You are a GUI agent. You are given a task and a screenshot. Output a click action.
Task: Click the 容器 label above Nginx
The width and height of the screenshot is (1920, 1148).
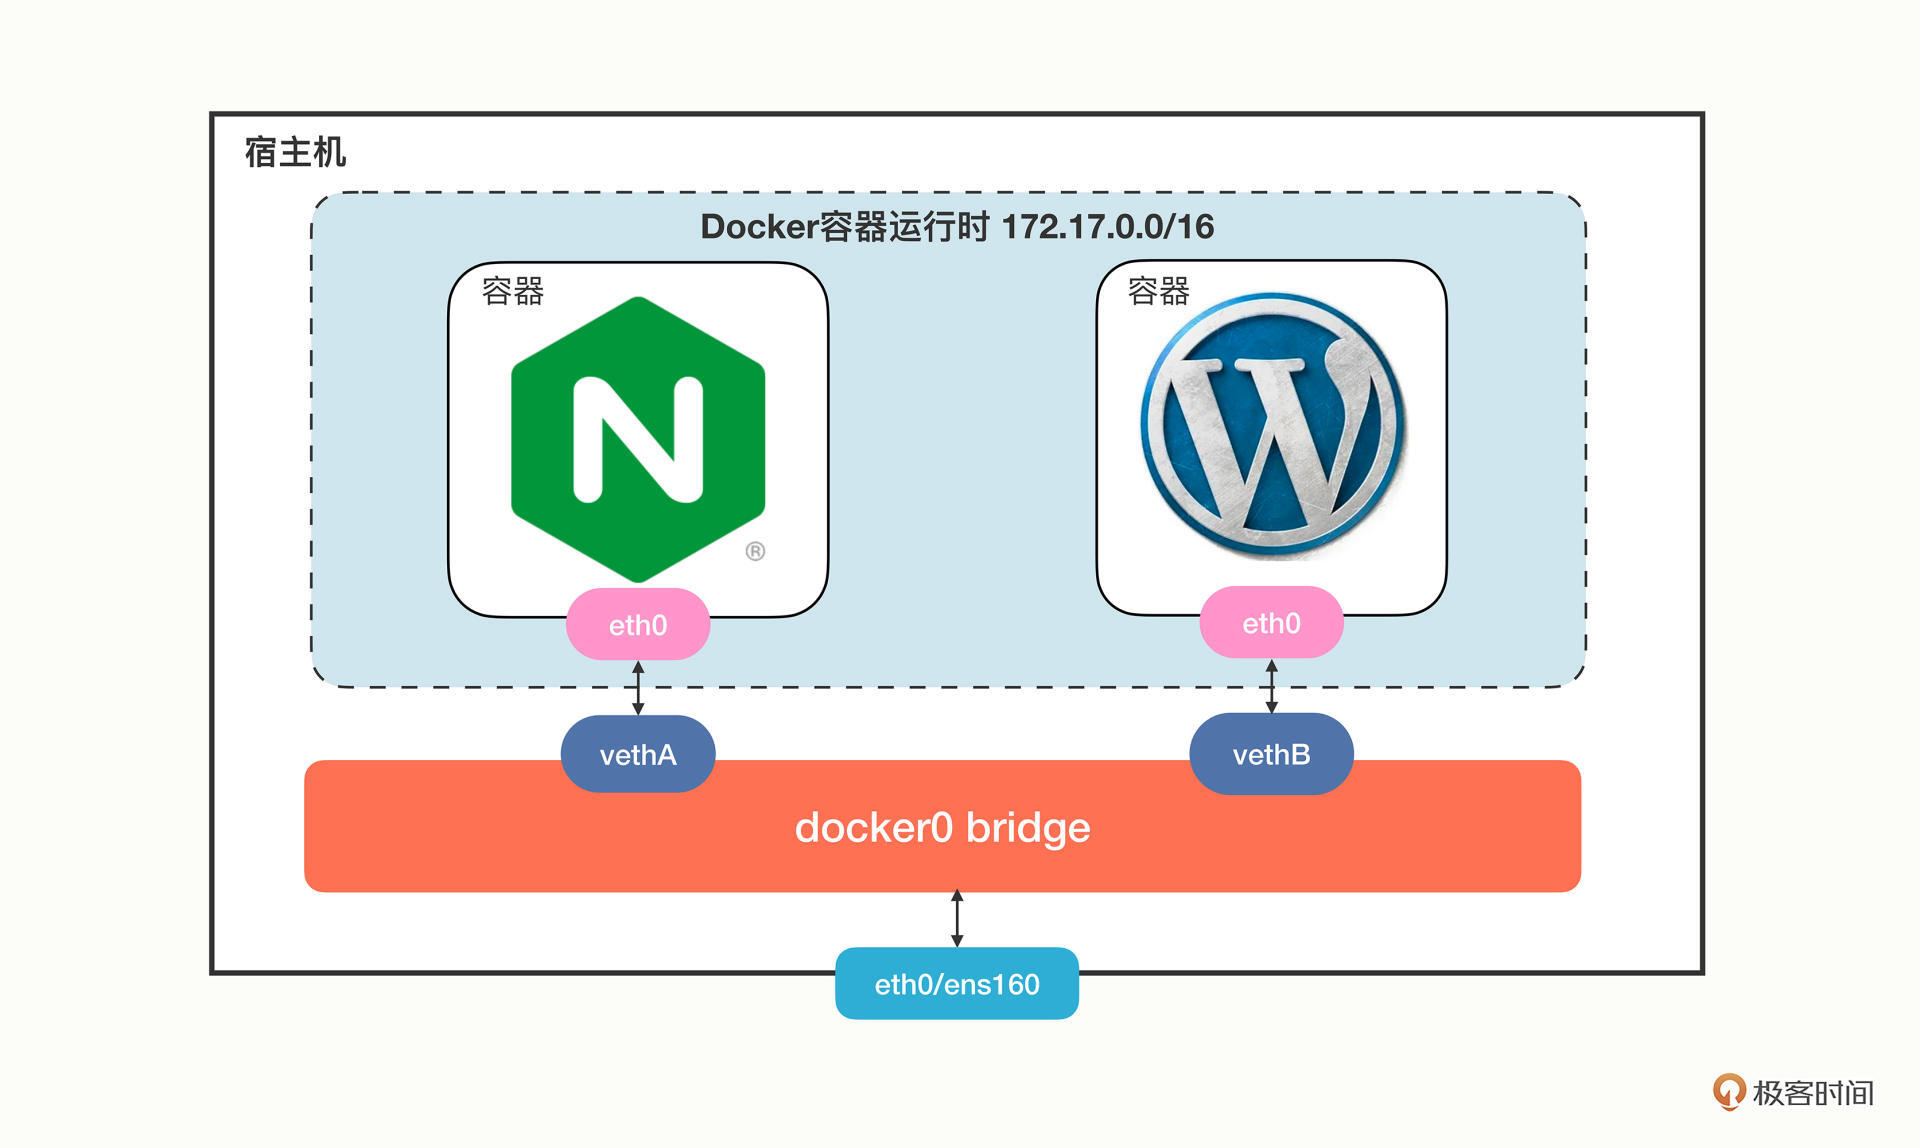click(512, 291)
